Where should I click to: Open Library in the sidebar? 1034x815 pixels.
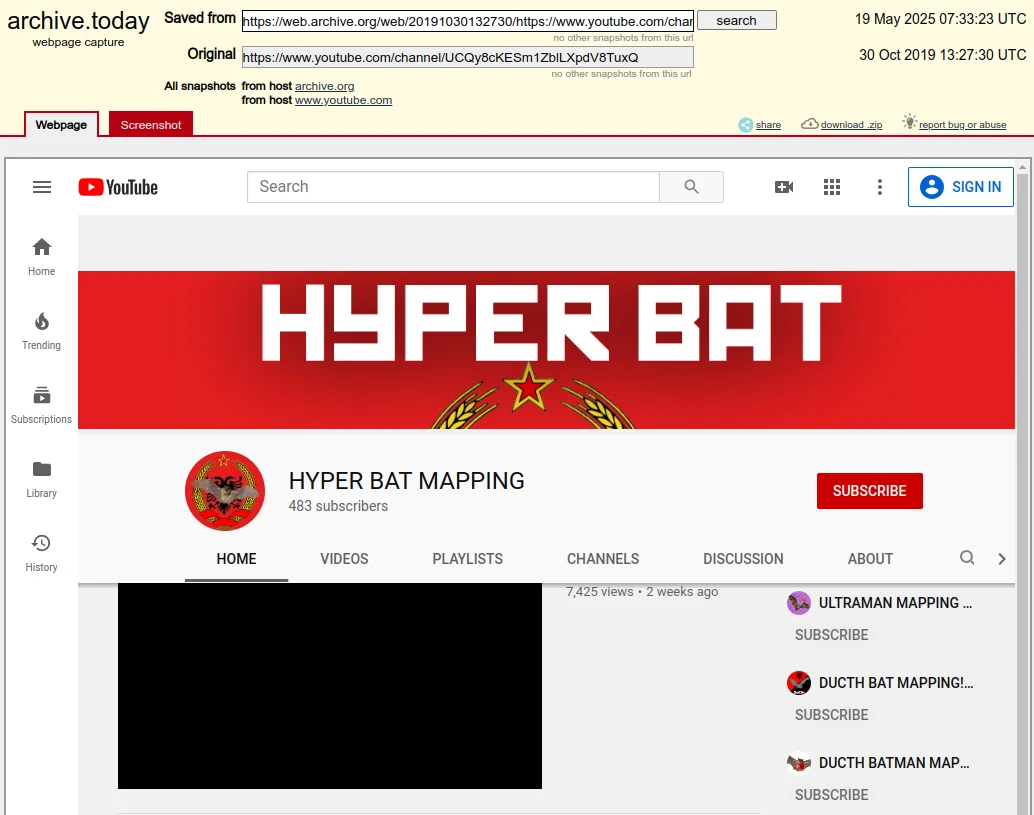coord(42,479)
